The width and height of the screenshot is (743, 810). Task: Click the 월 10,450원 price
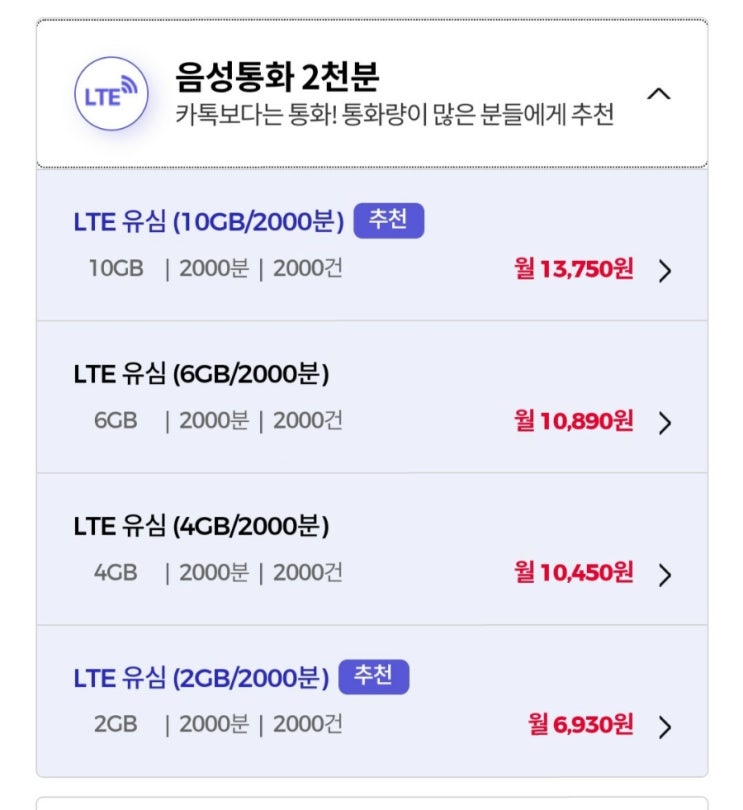click(574, 573)
